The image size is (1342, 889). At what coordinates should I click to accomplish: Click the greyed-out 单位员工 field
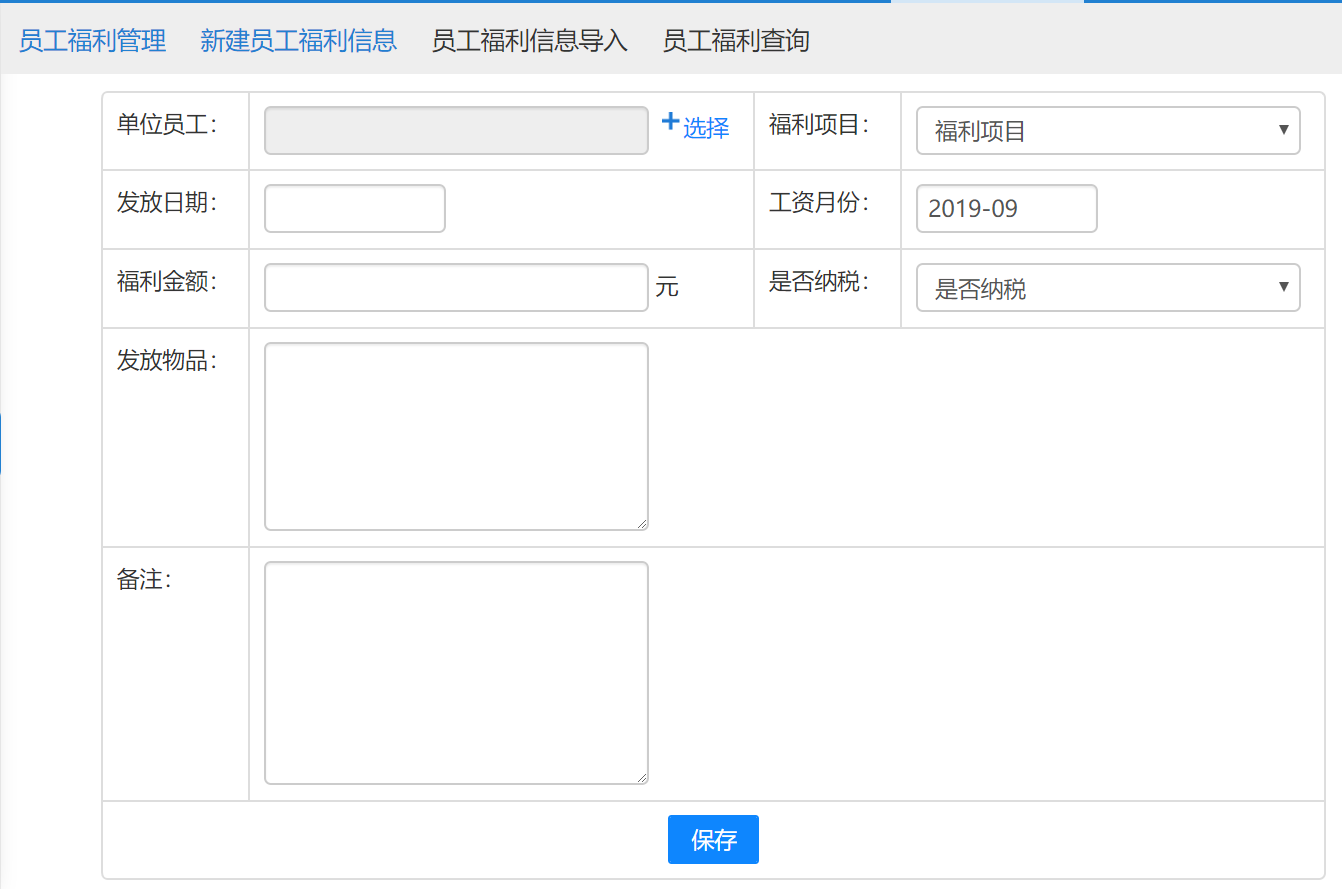click(456, 131)
